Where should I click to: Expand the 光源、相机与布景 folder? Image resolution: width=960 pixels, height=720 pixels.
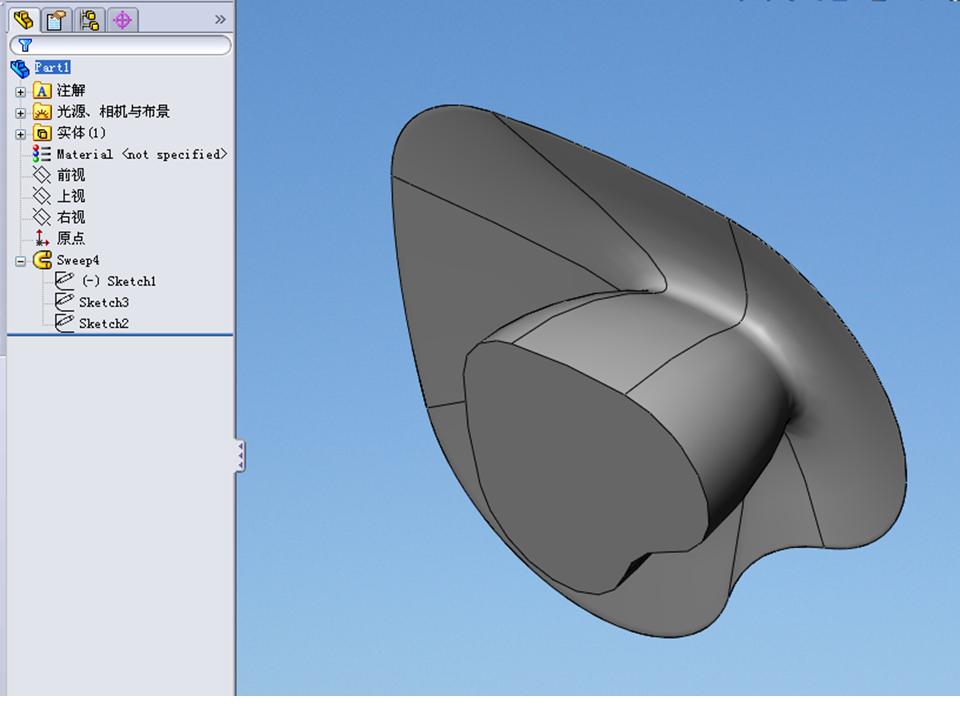point(20,113)
